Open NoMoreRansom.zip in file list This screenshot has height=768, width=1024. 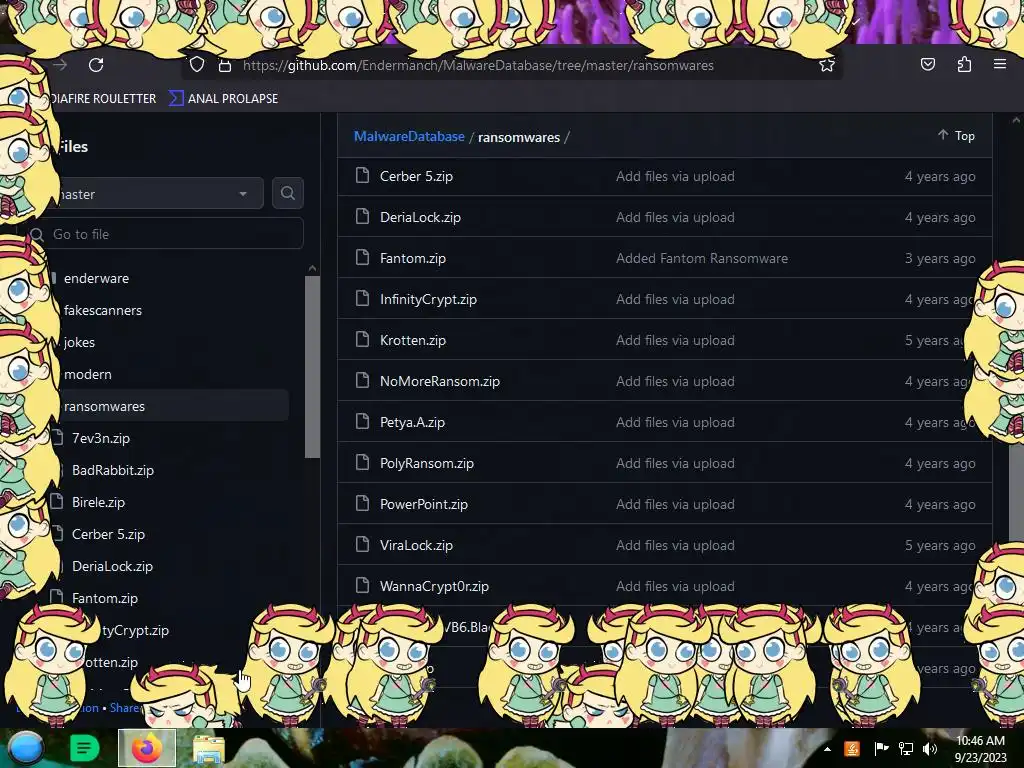(440, 381)
